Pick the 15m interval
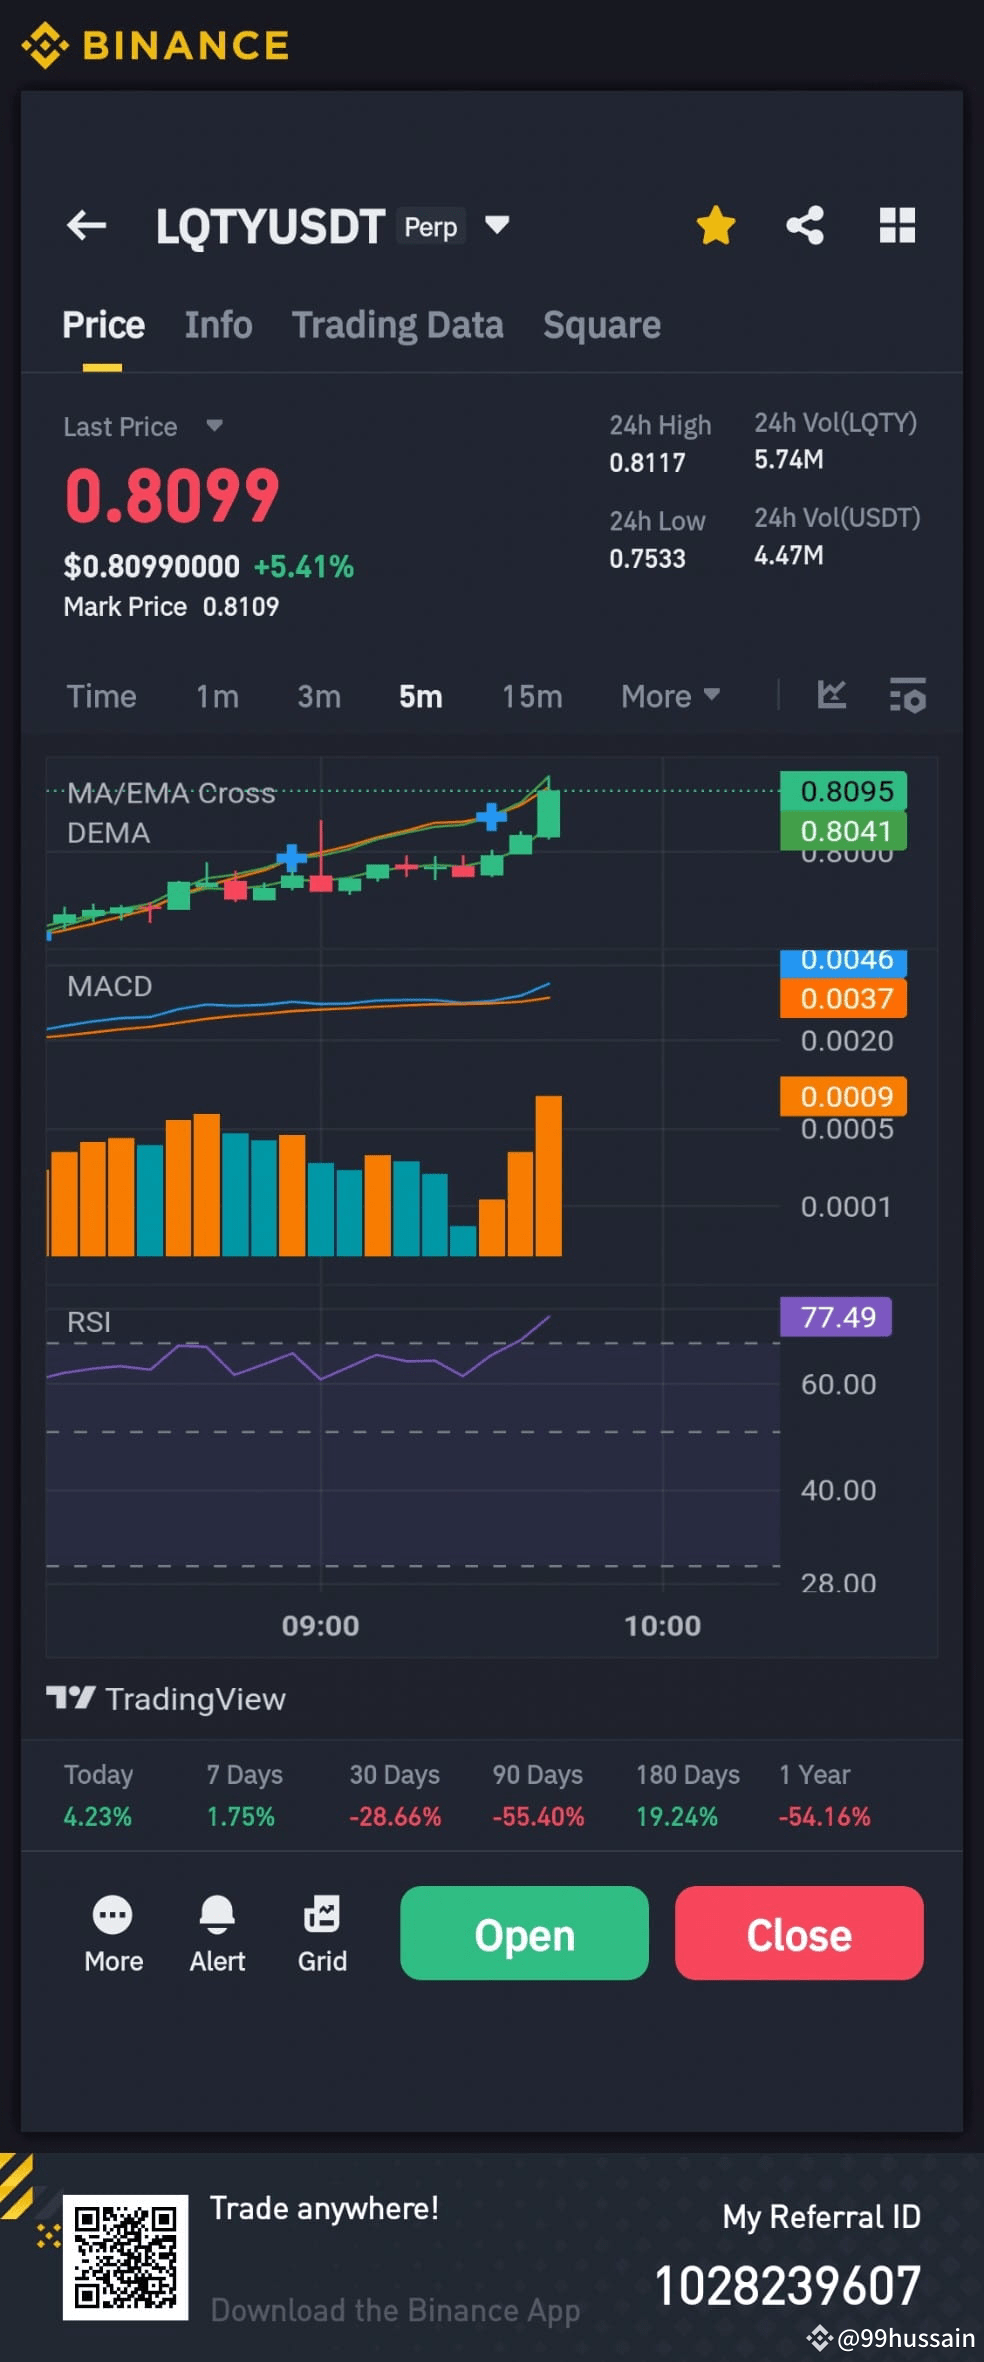984x2362 pixels. (x=532, y=696)
